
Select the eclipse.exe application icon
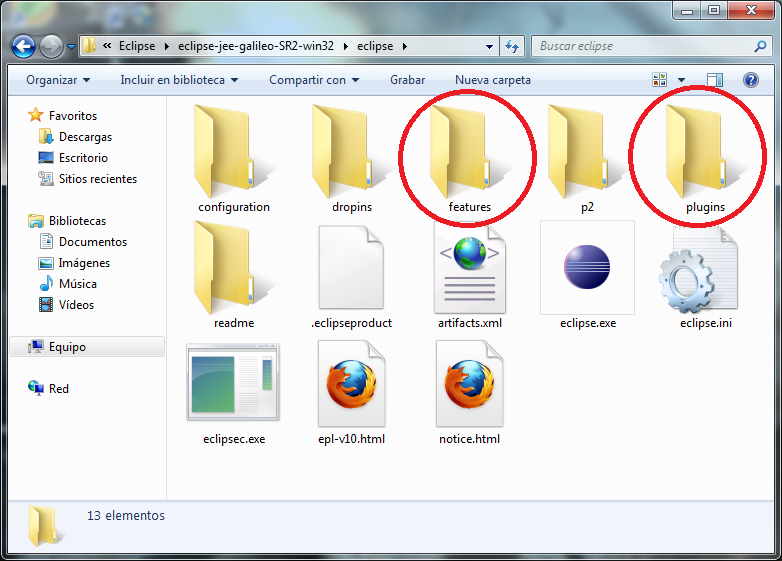click(x=587, y=268)
